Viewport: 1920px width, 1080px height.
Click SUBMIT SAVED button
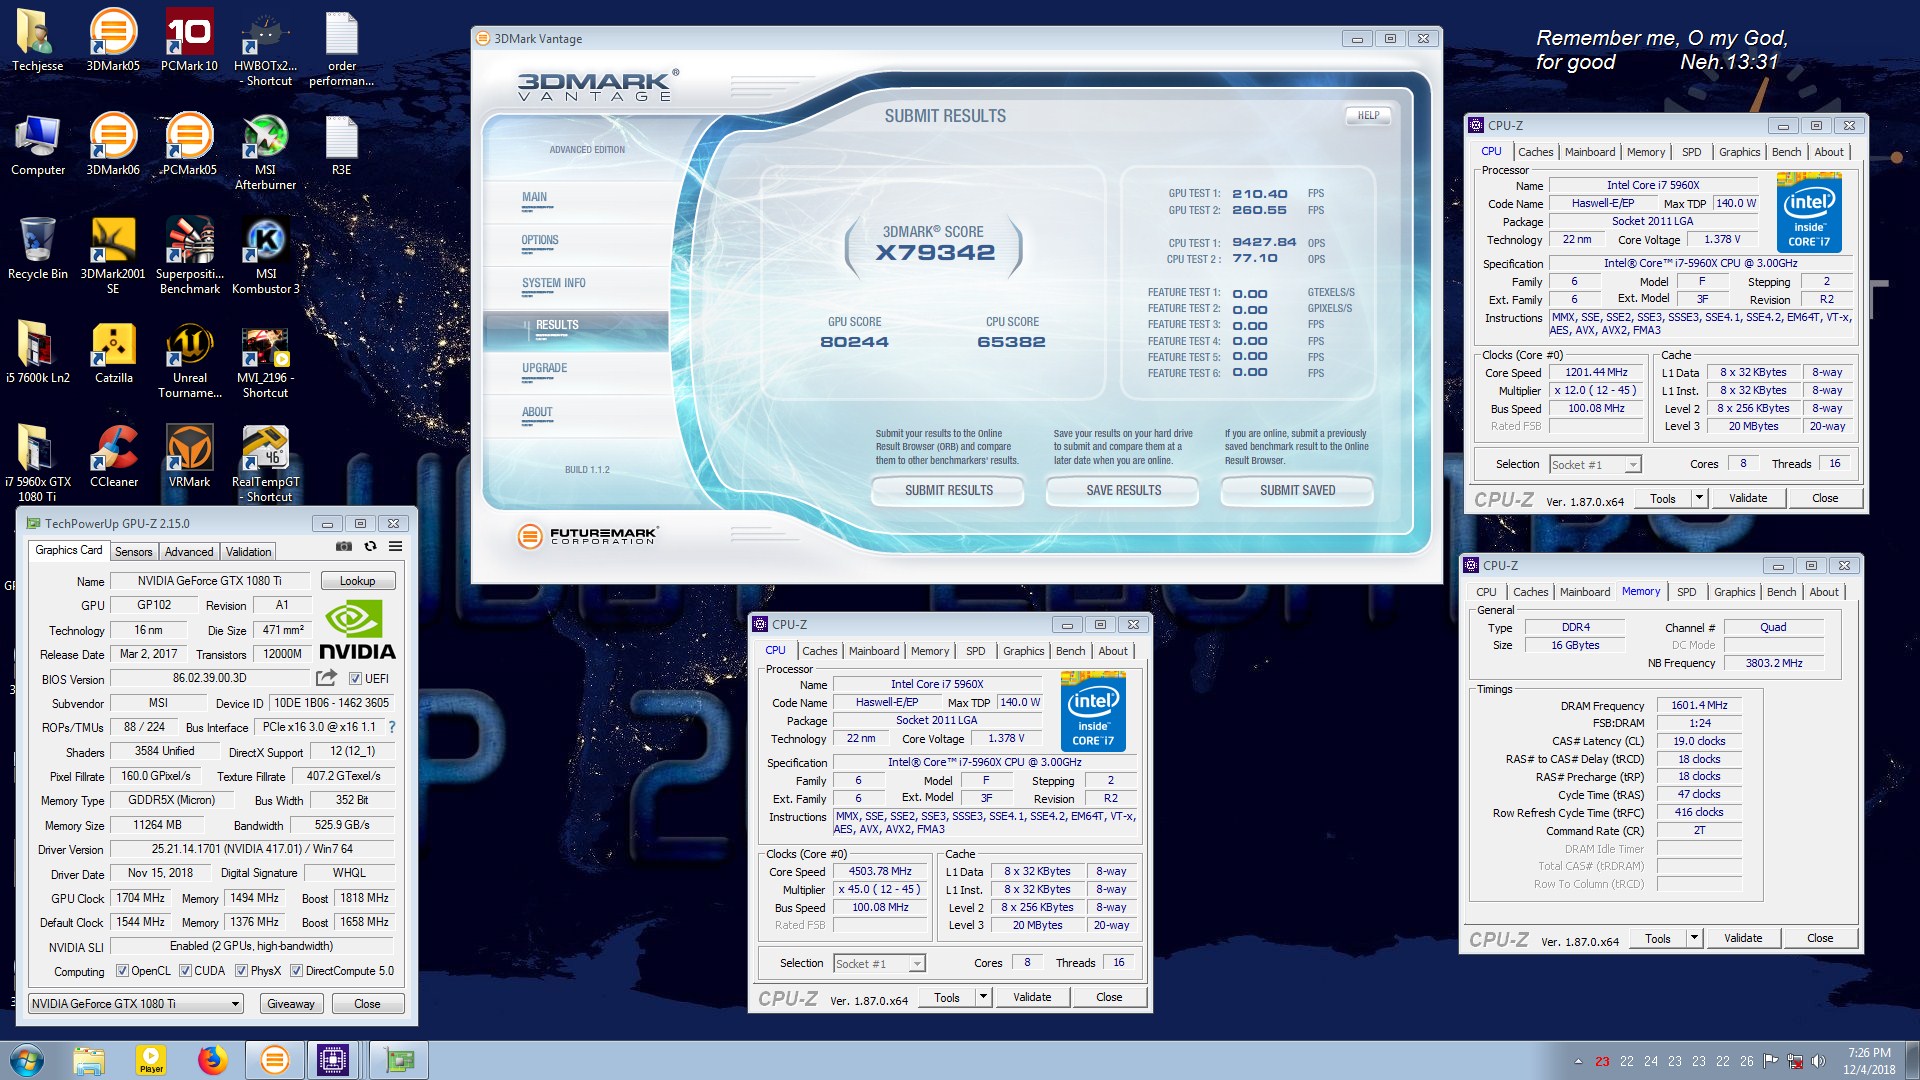pyautogui.click(x=1297, y=491)
